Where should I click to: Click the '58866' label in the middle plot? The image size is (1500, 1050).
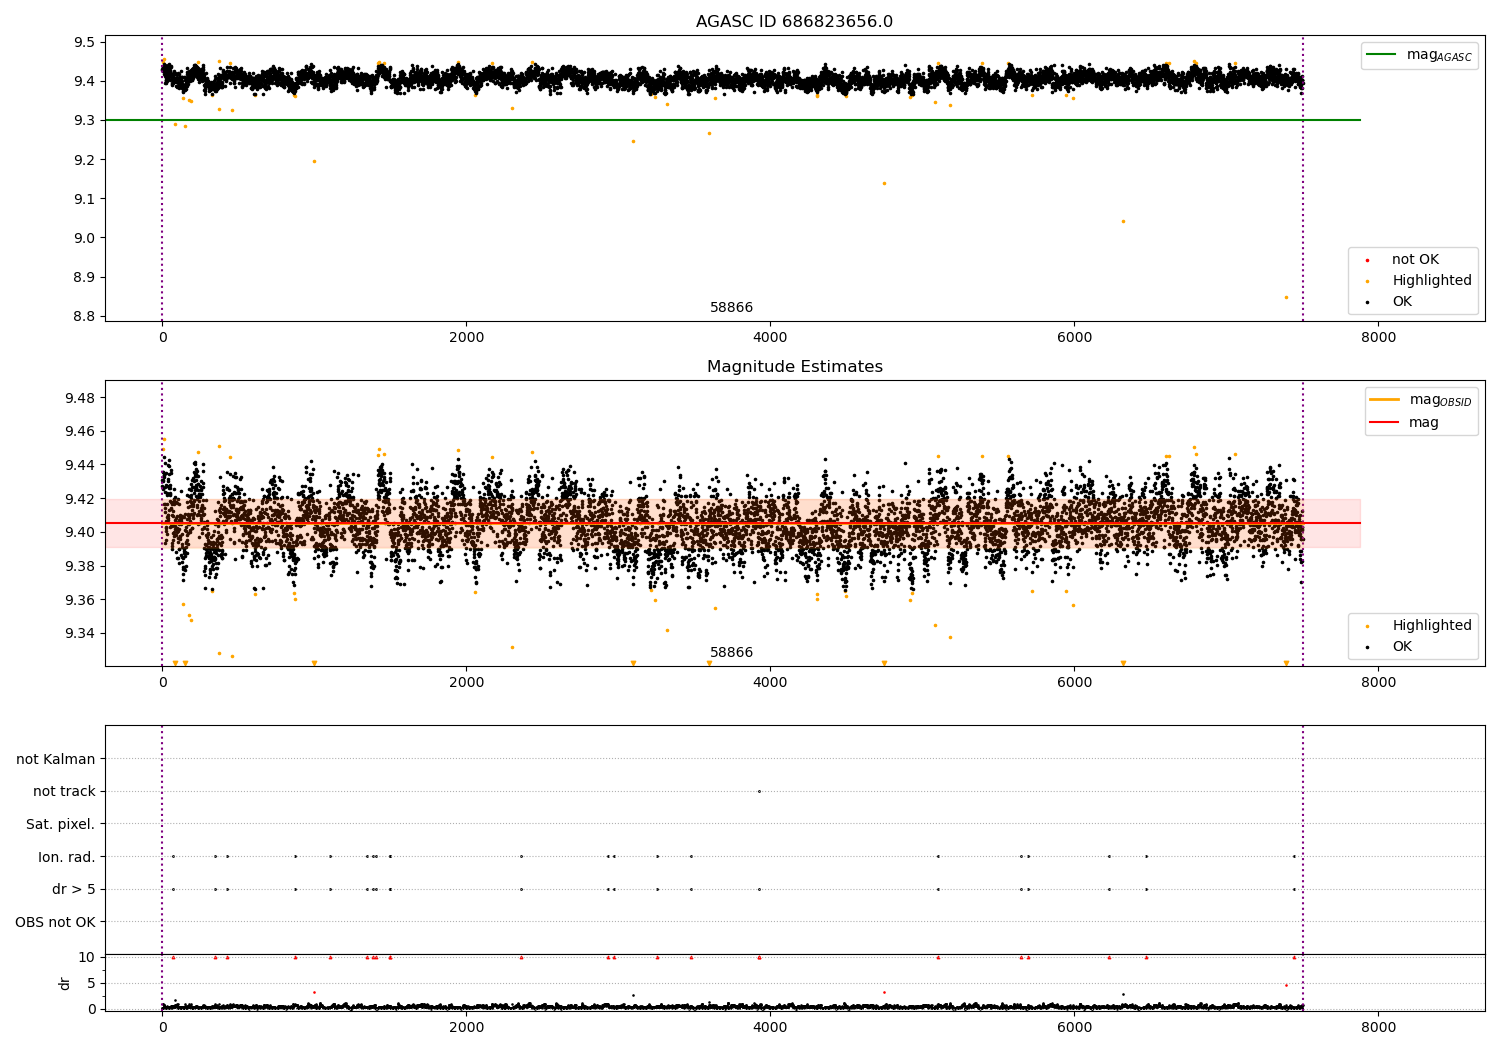(x=731, y=653)
